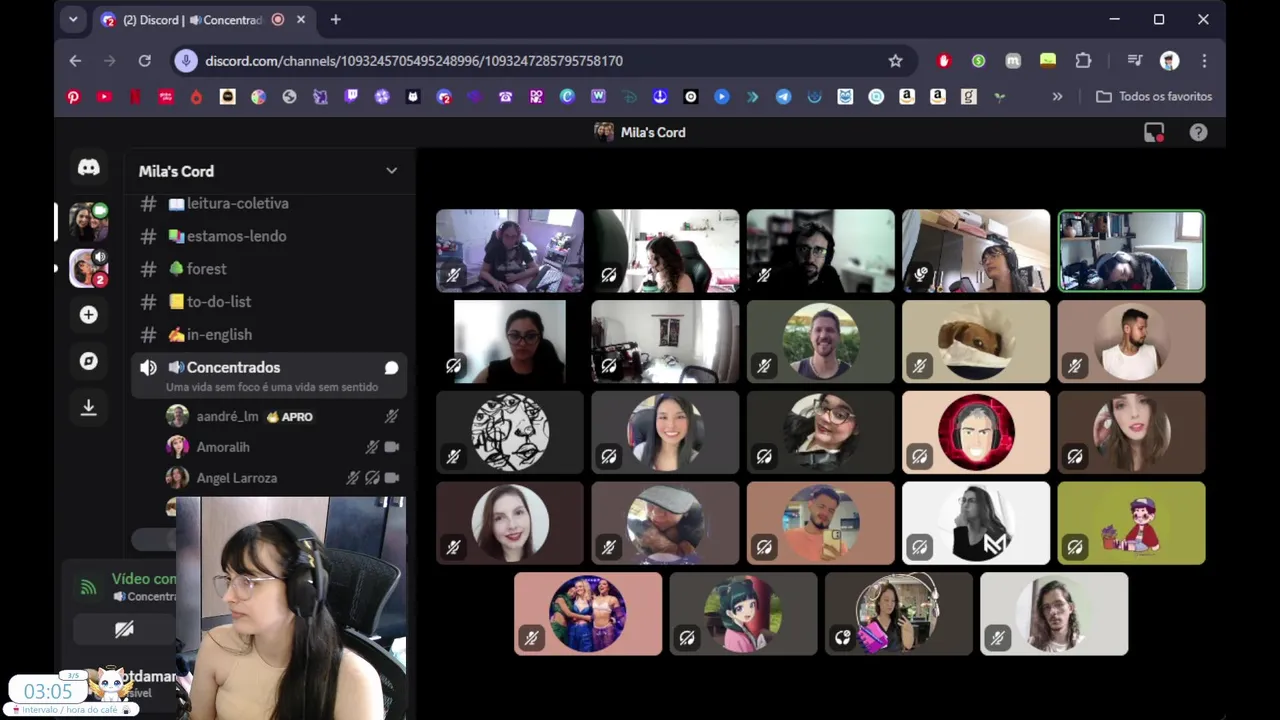Screen dimensions: 1280x720
Task: Open Discord home direct messages icon
Action: [89, 168]
